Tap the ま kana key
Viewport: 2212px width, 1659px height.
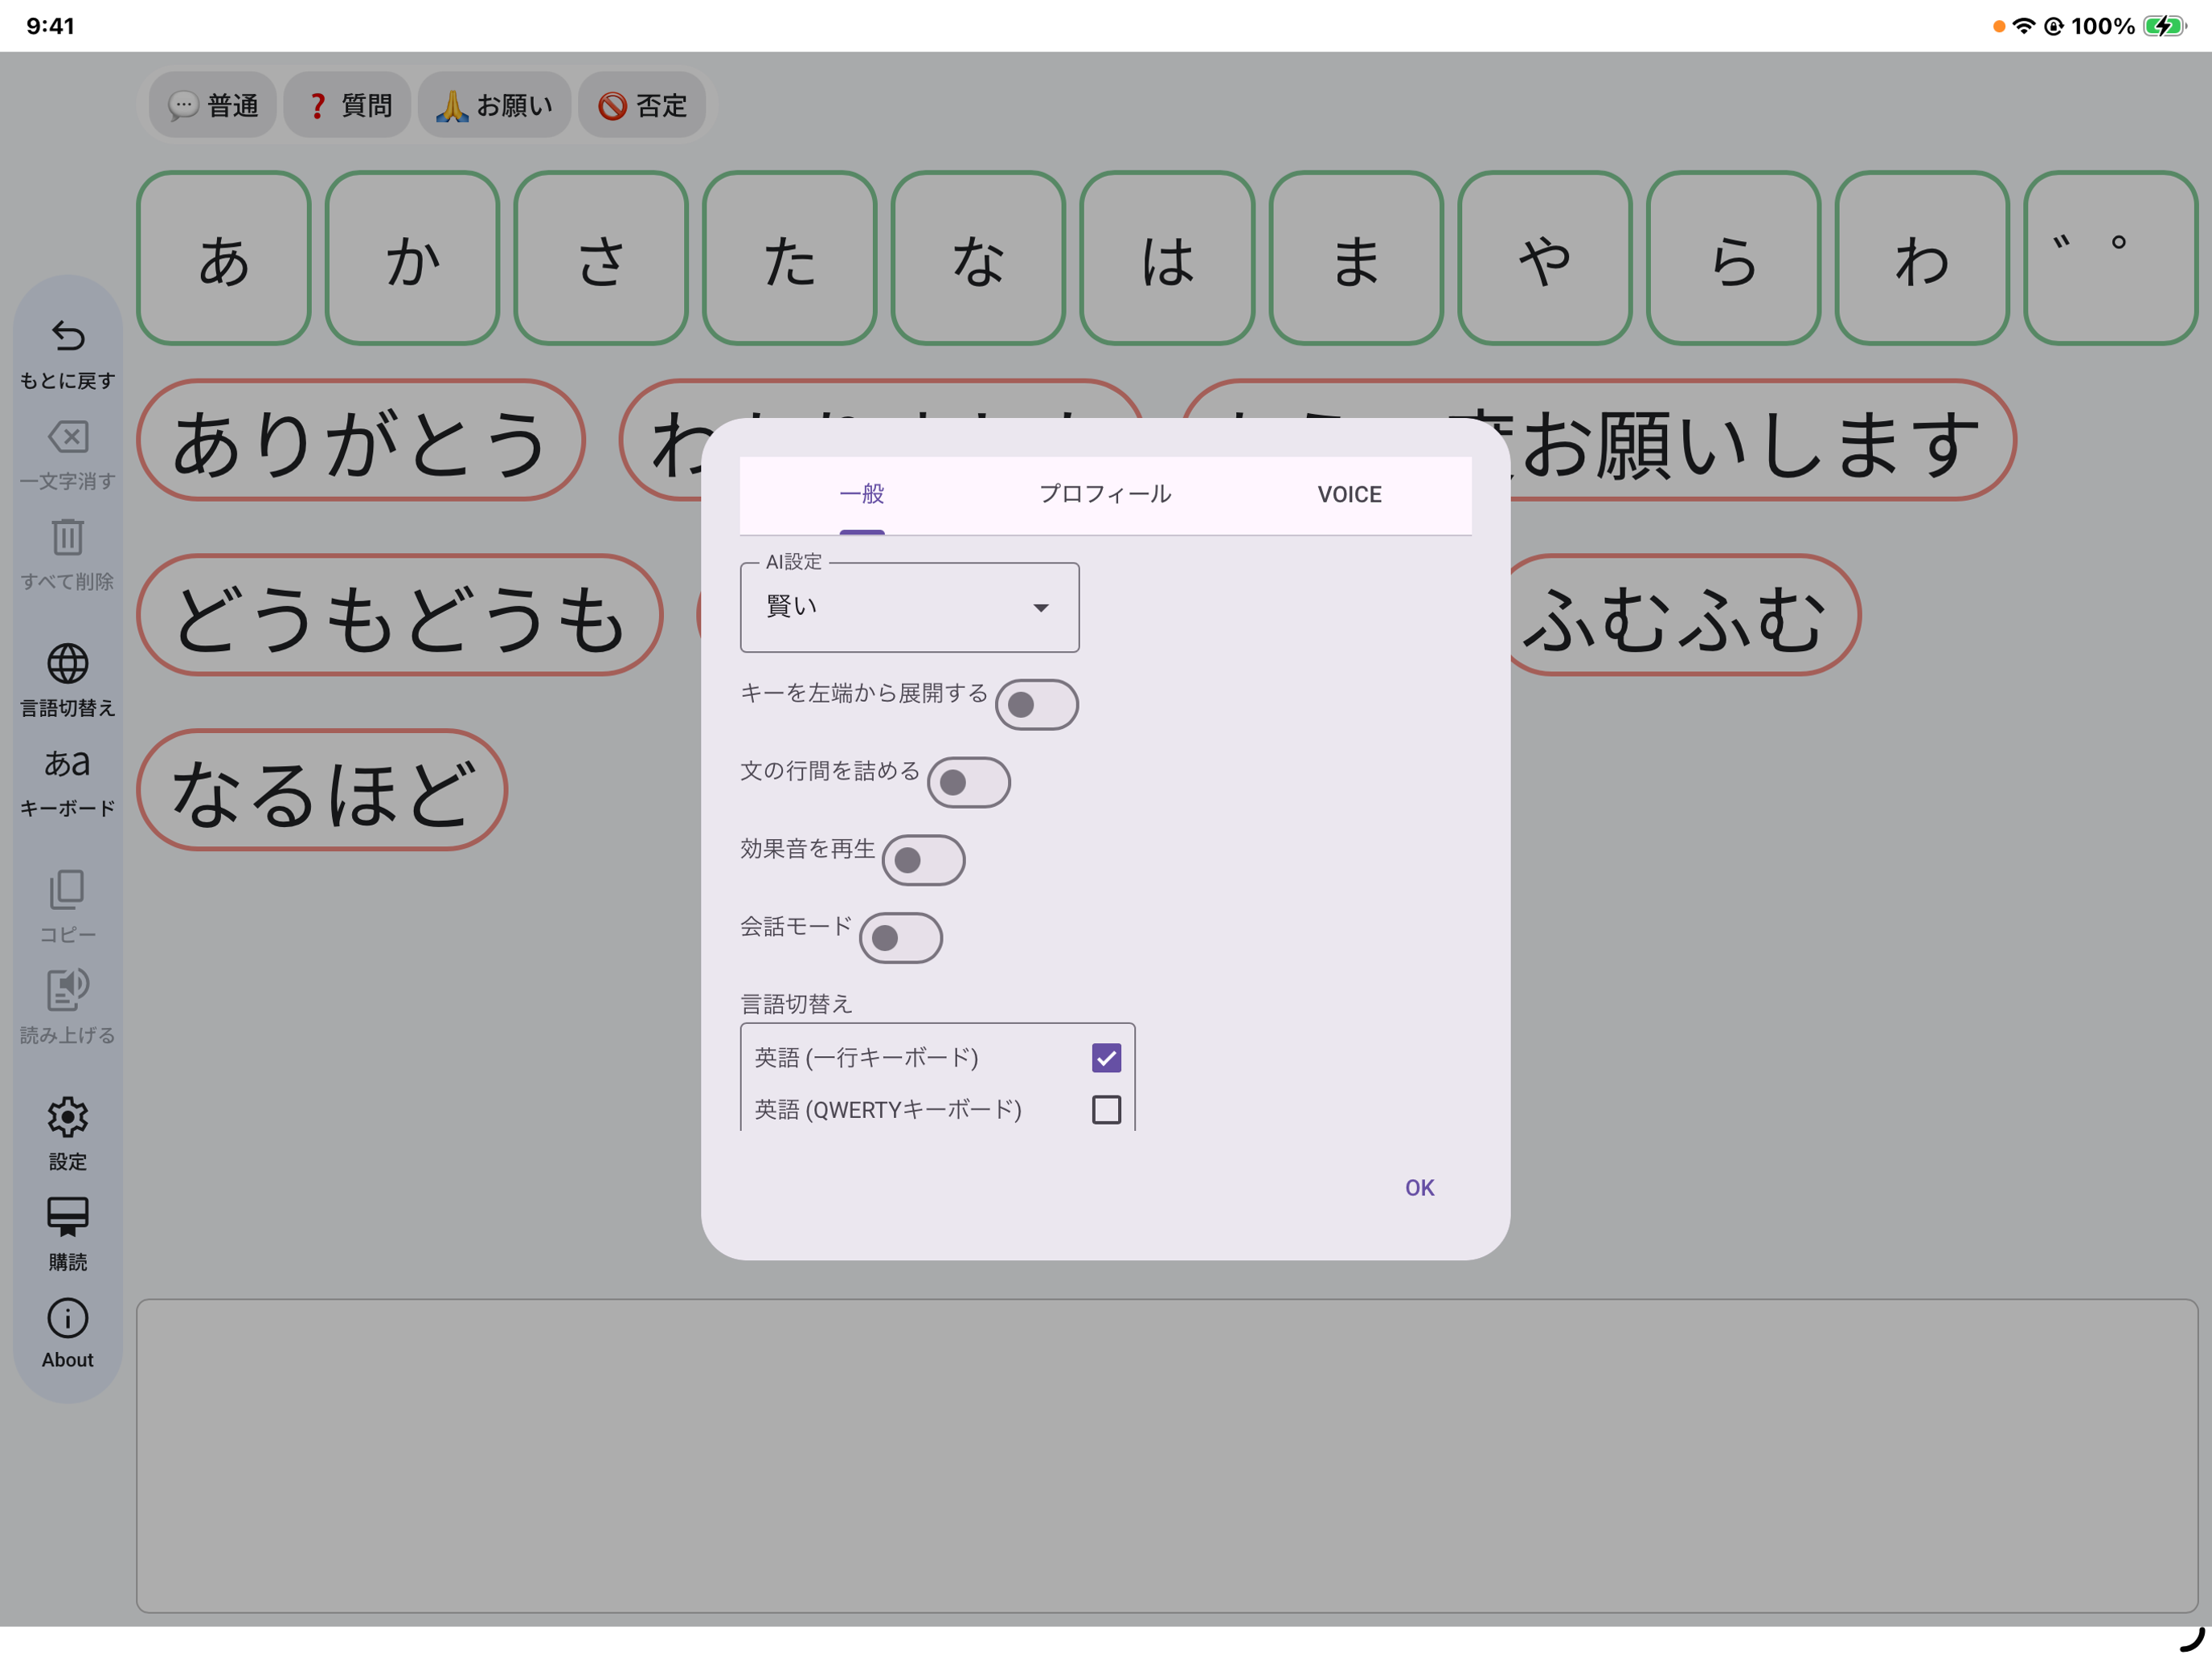[1357, 259]
